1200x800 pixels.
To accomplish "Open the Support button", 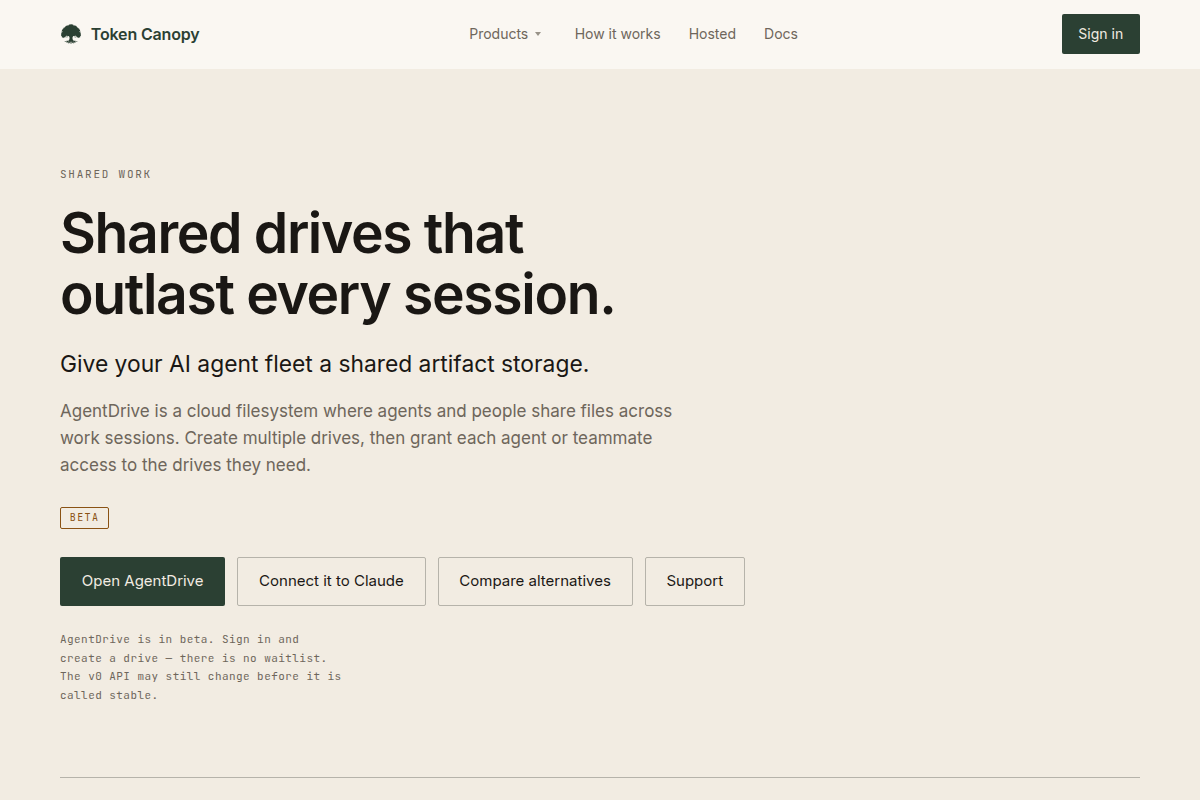I will click(x=695, y=581).
